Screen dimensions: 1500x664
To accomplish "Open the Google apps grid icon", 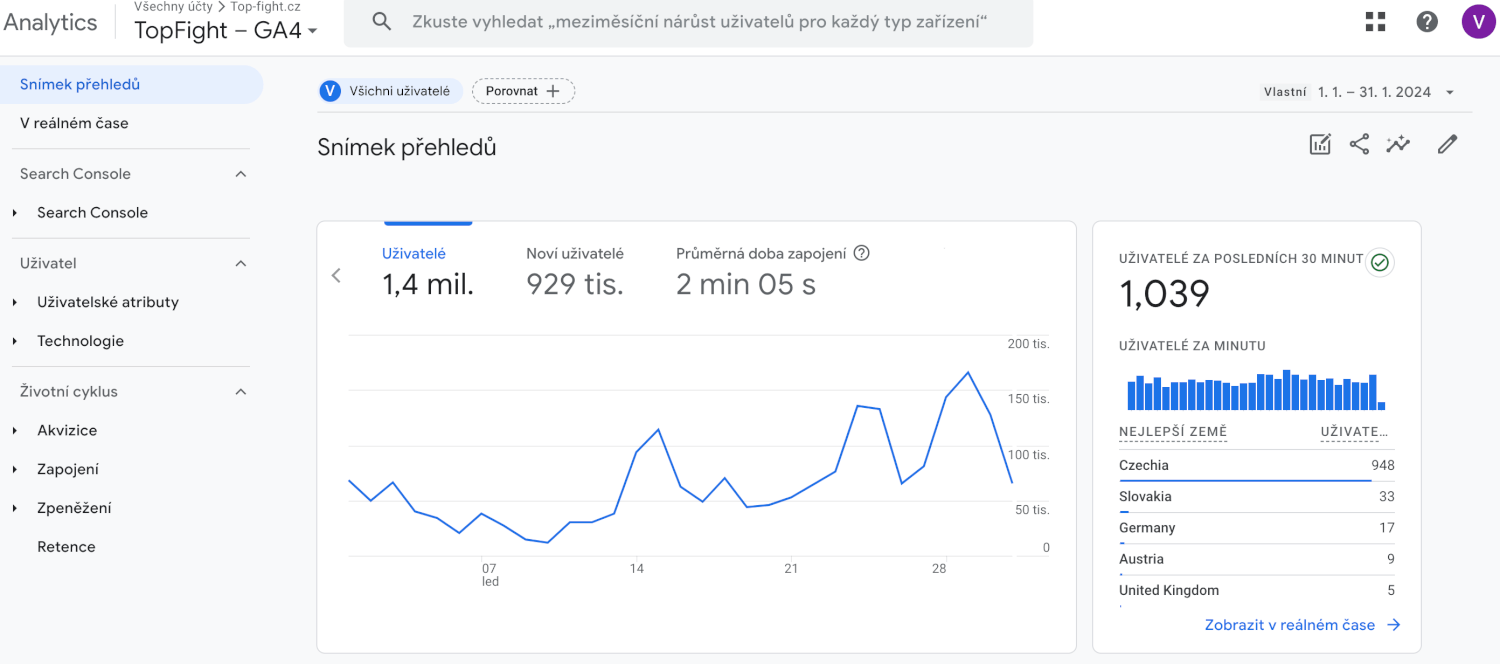I will pyautogui.click(x=1375, y=21).
